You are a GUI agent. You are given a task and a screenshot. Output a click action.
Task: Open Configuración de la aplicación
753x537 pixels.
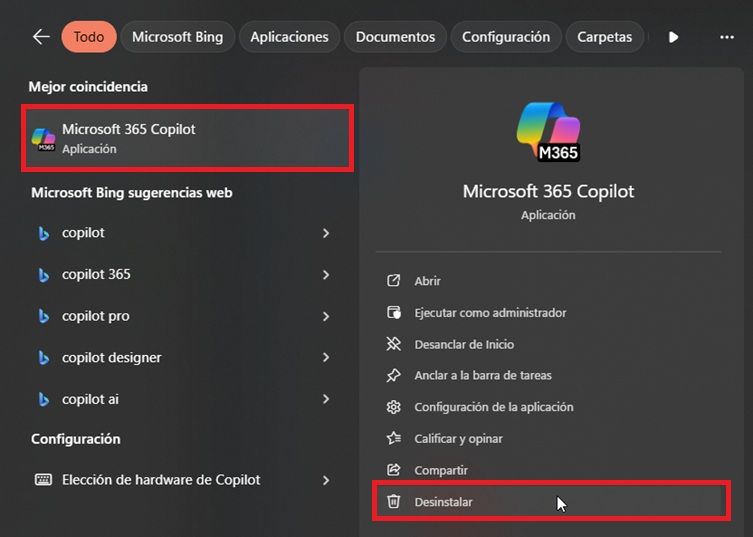(548, 407)
